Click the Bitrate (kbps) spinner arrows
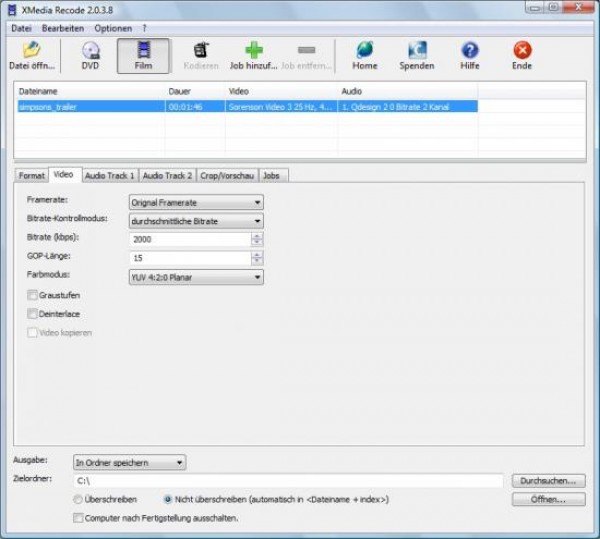 point(257,239)
